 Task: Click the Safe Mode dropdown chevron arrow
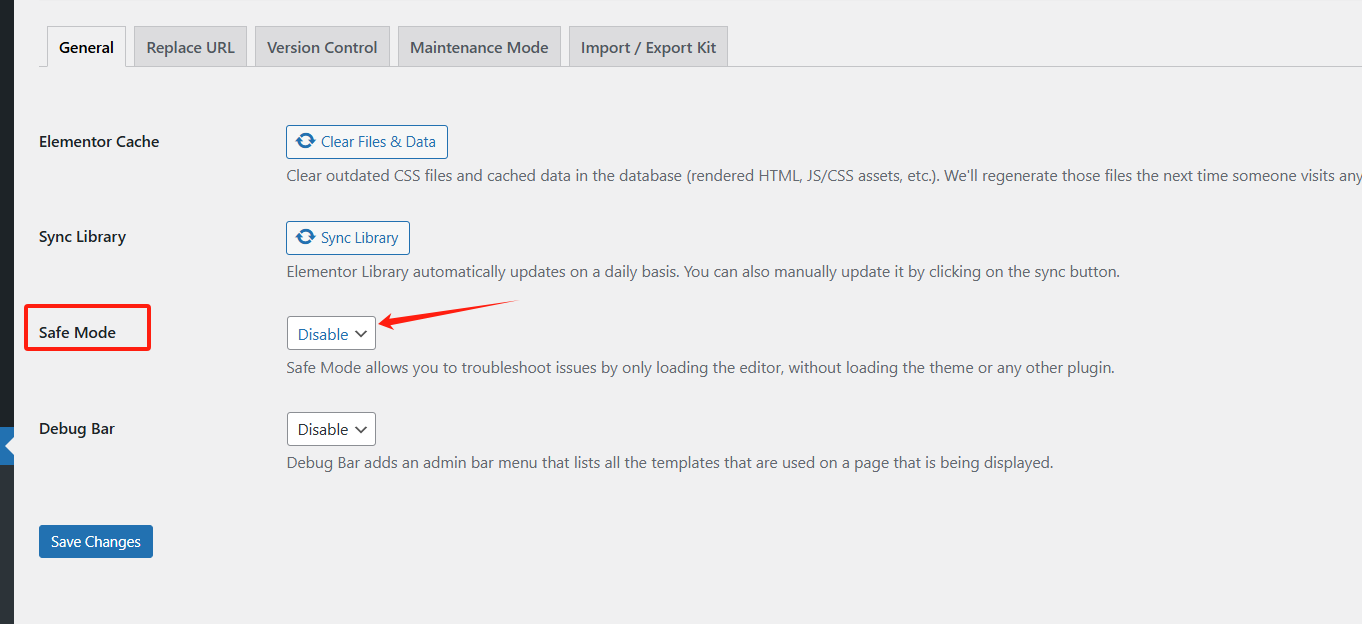tap(361, 334)
